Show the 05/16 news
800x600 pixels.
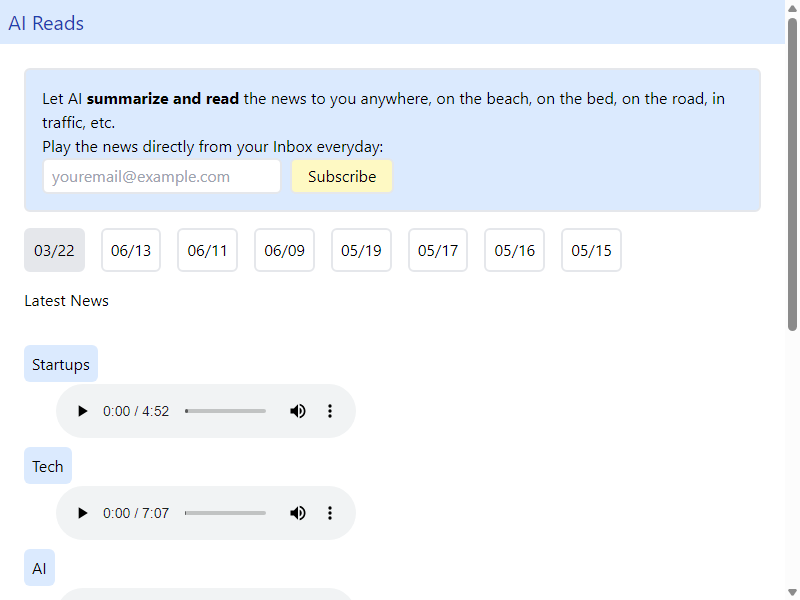514,251
